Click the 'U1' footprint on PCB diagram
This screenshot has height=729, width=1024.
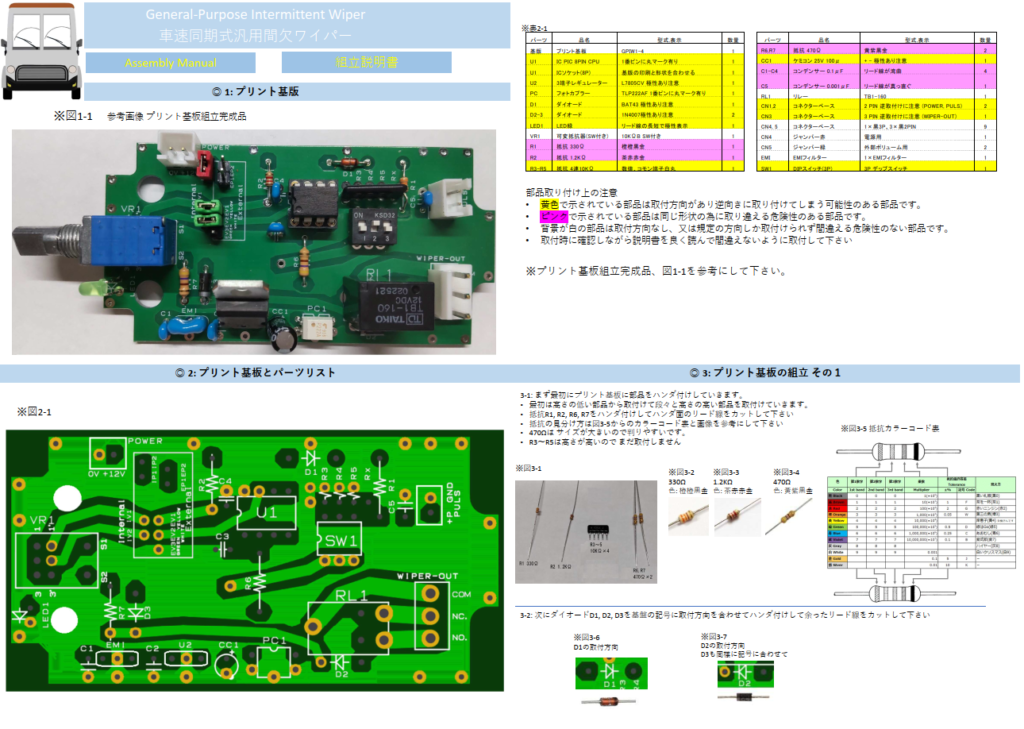click(266, 511)
